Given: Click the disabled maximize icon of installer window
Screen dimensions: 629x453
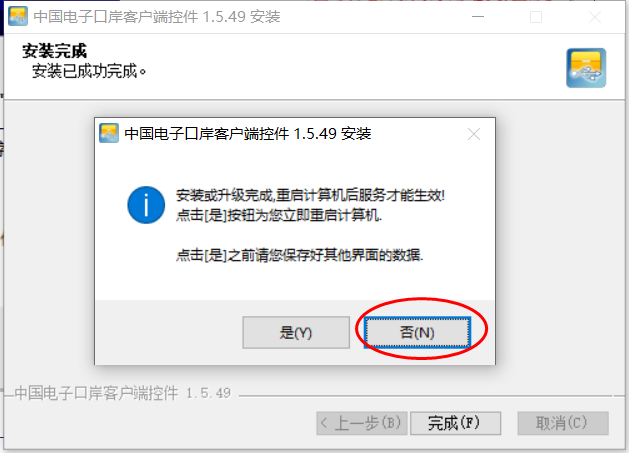Looking at the screenshot, I should (536, 17).
